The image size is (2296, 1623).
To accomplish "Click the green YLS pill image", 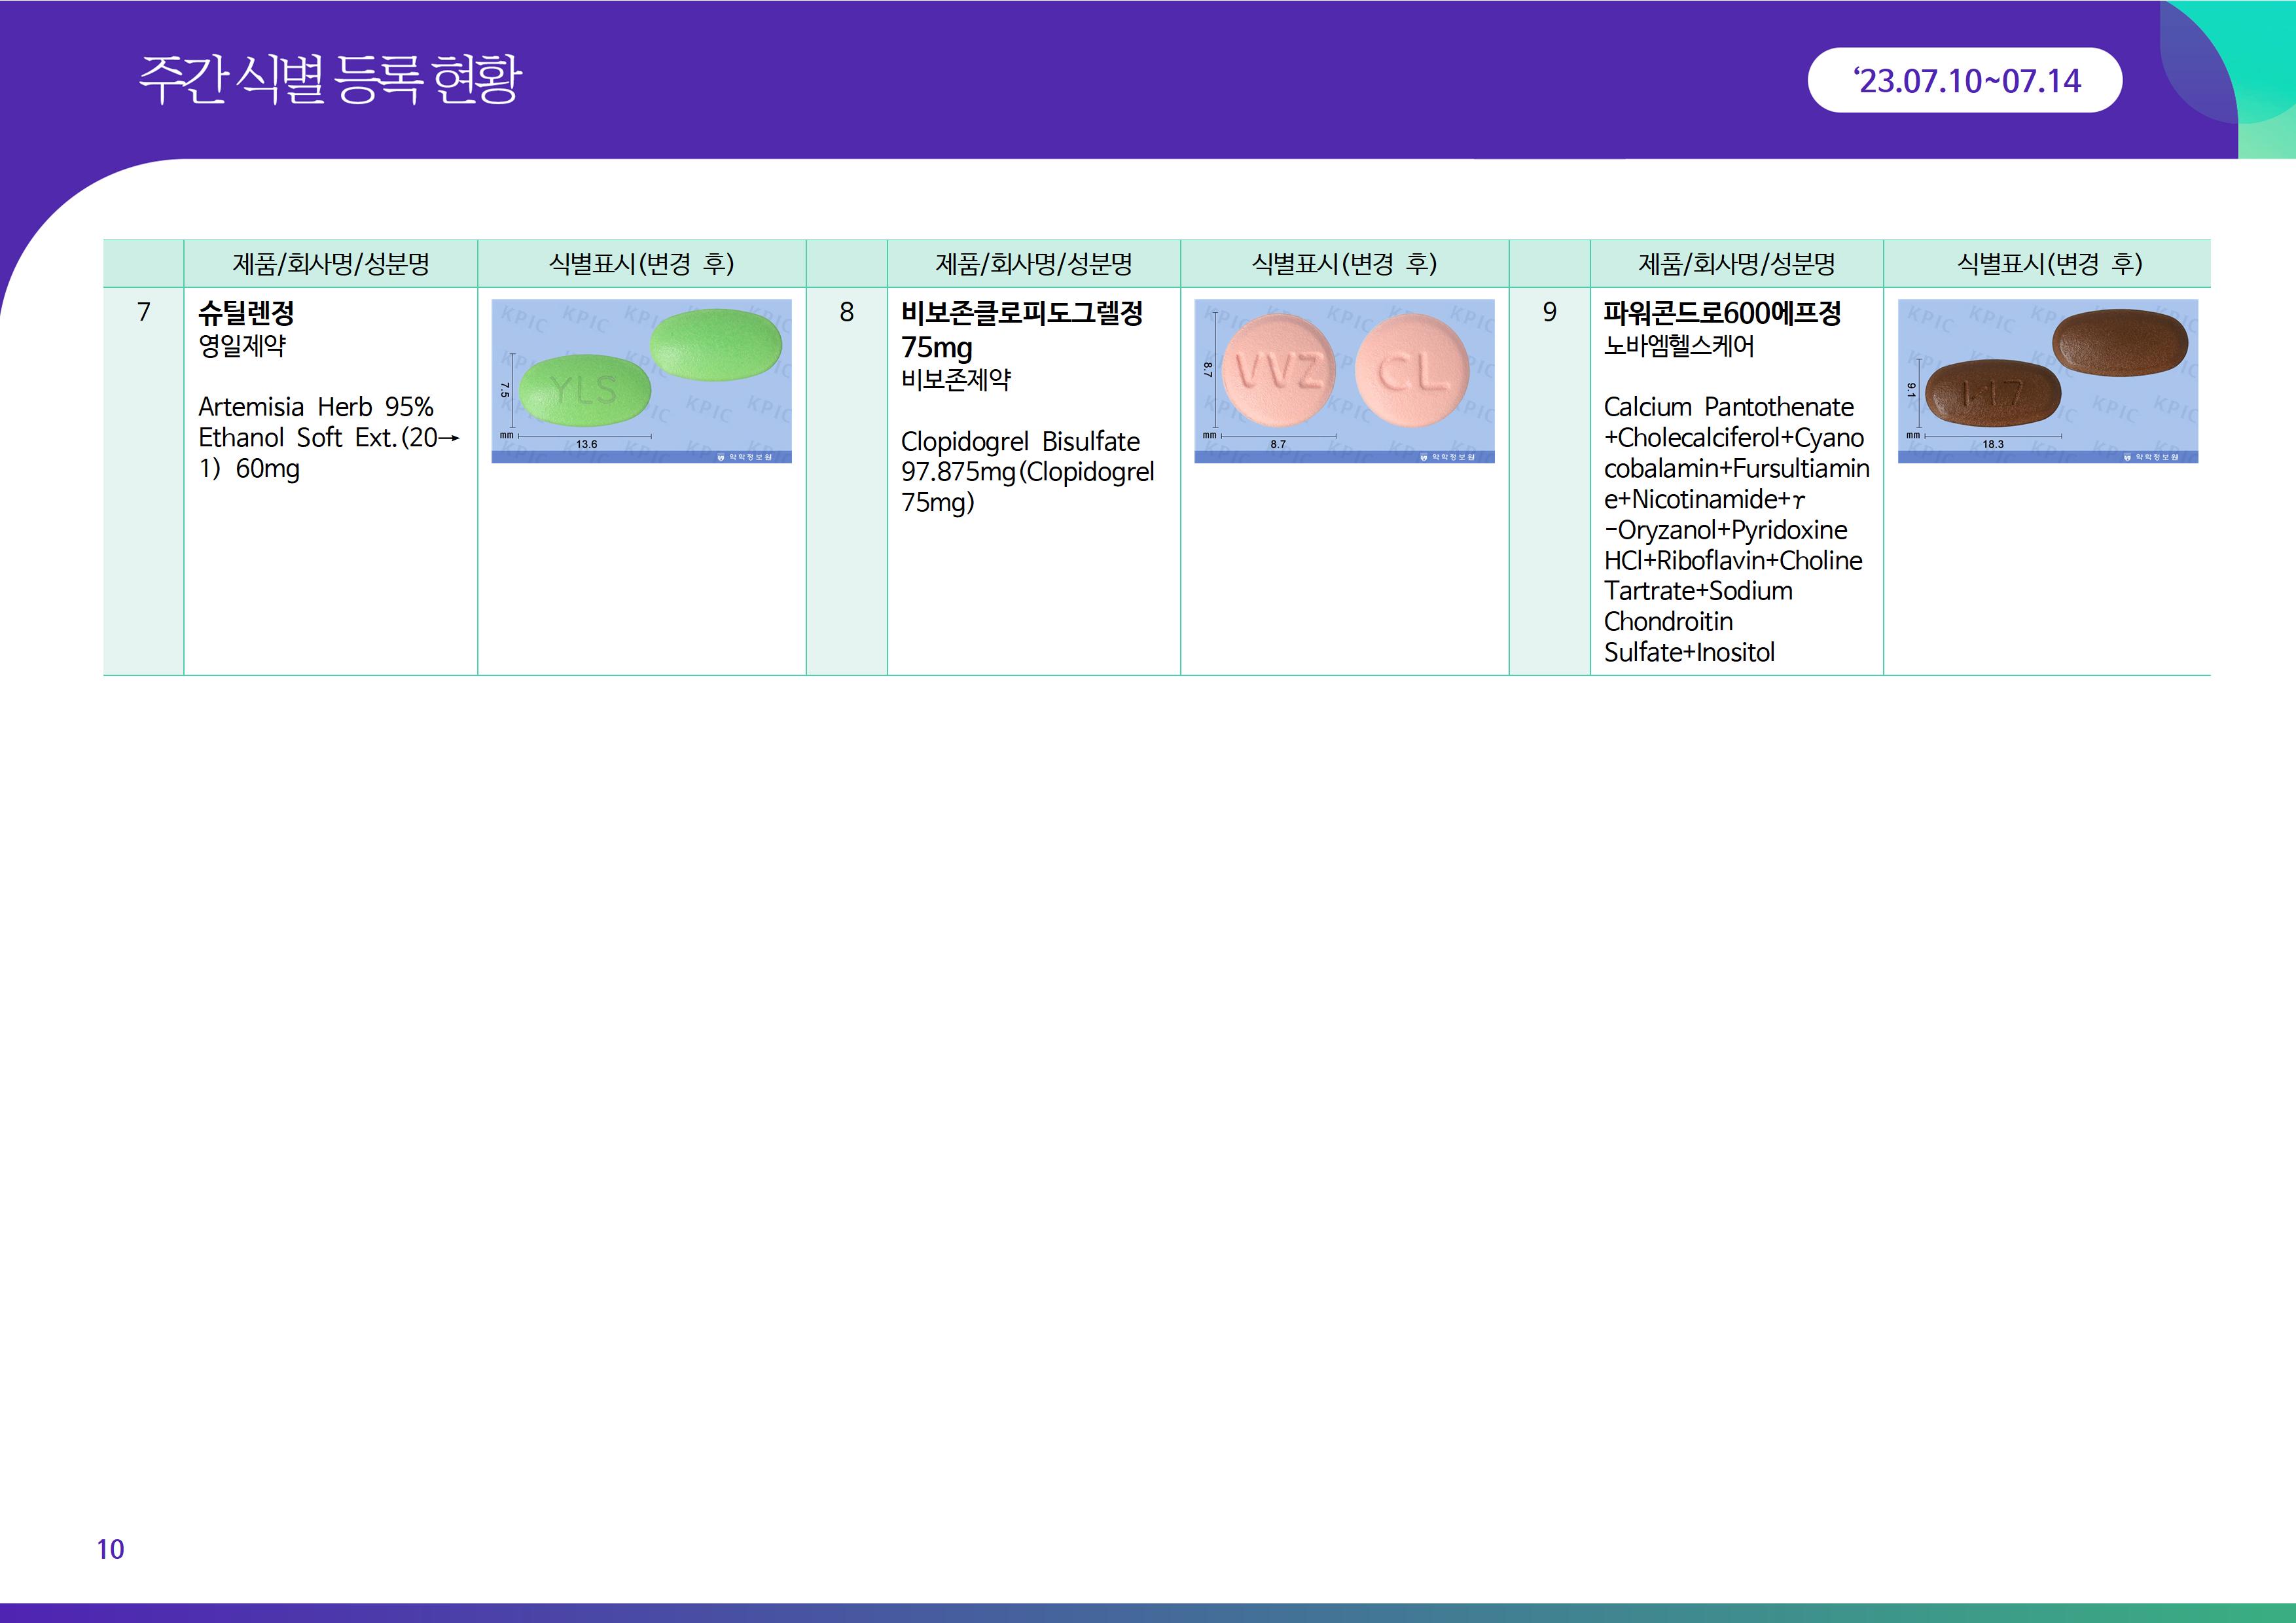I will [641, 381].
